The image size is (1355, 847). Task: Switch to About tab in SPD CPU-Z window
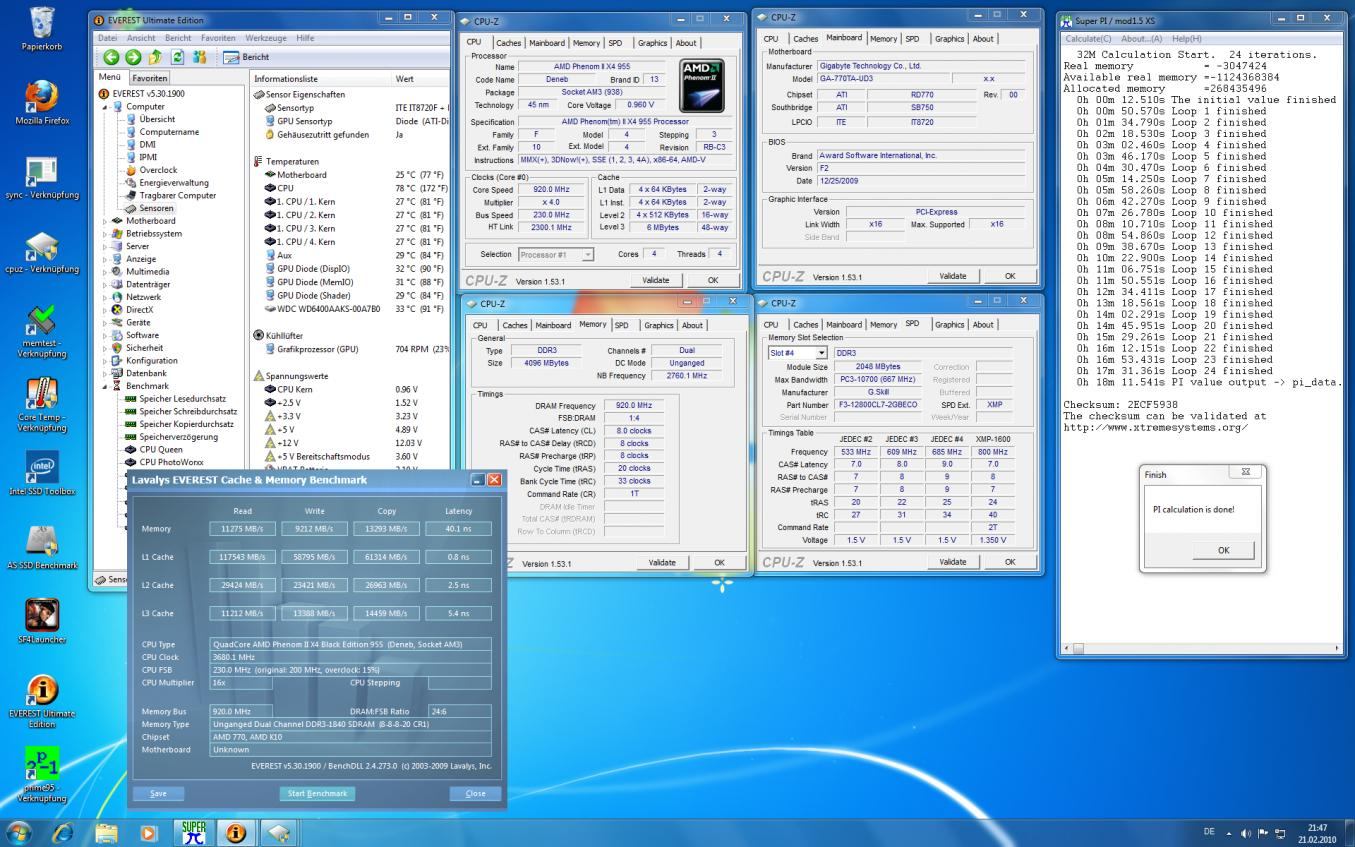click(983, 324)
